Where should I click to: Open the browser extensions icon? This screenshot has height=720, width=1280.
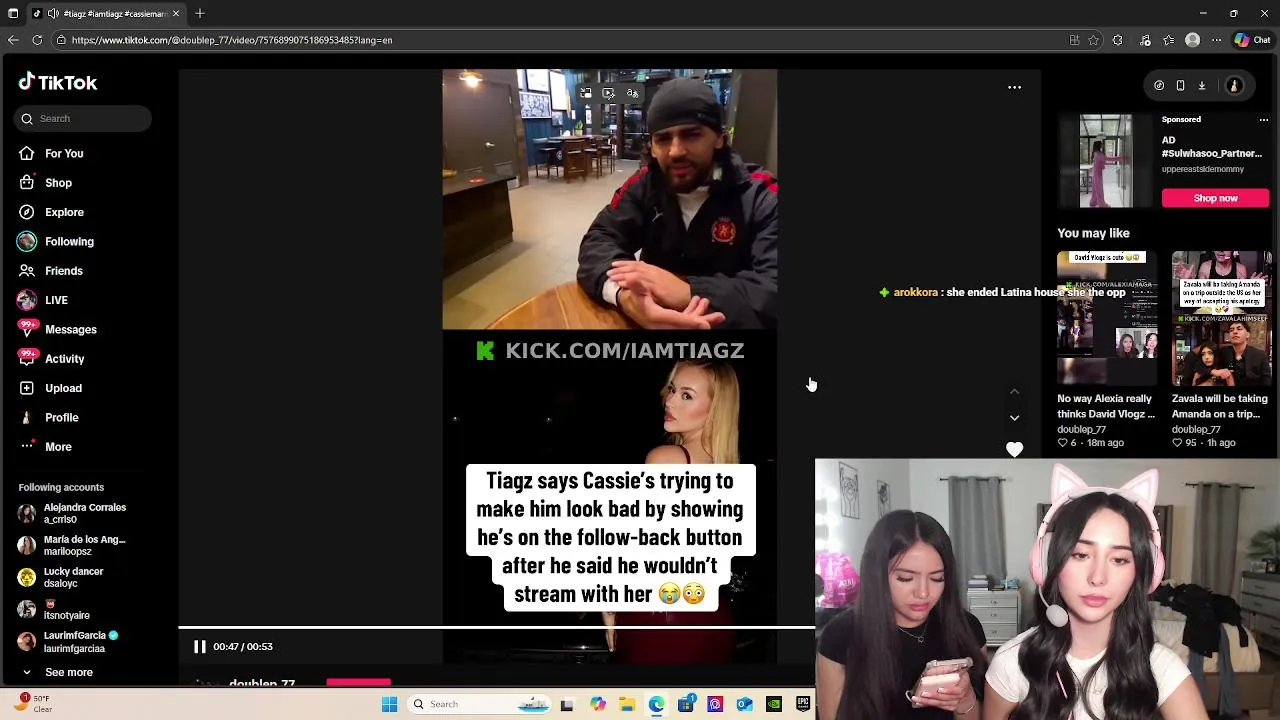1118,40
